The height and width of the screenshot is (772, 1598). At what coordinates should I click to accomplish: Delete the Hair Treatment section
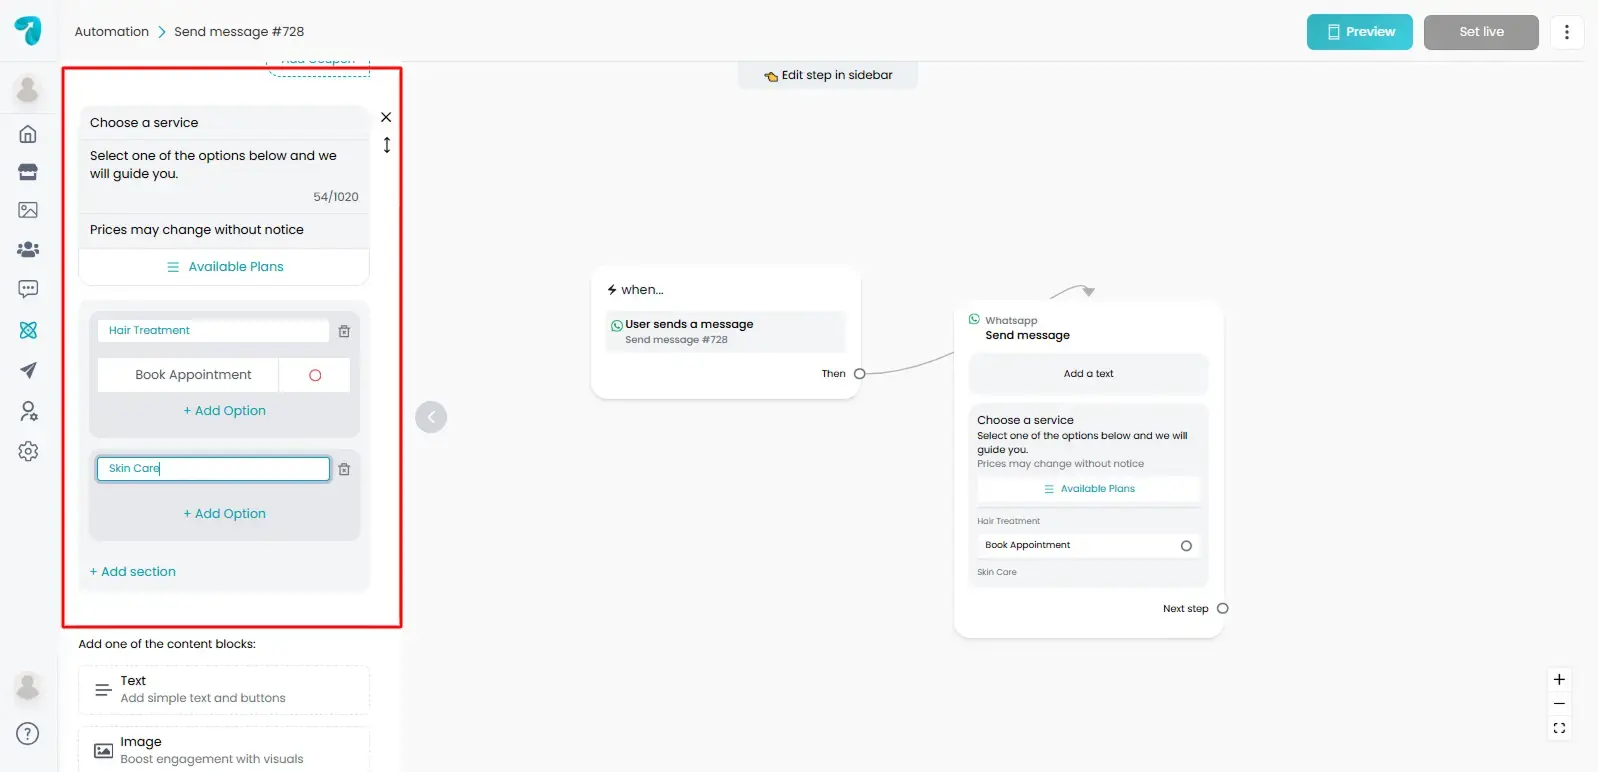(344, 331)
